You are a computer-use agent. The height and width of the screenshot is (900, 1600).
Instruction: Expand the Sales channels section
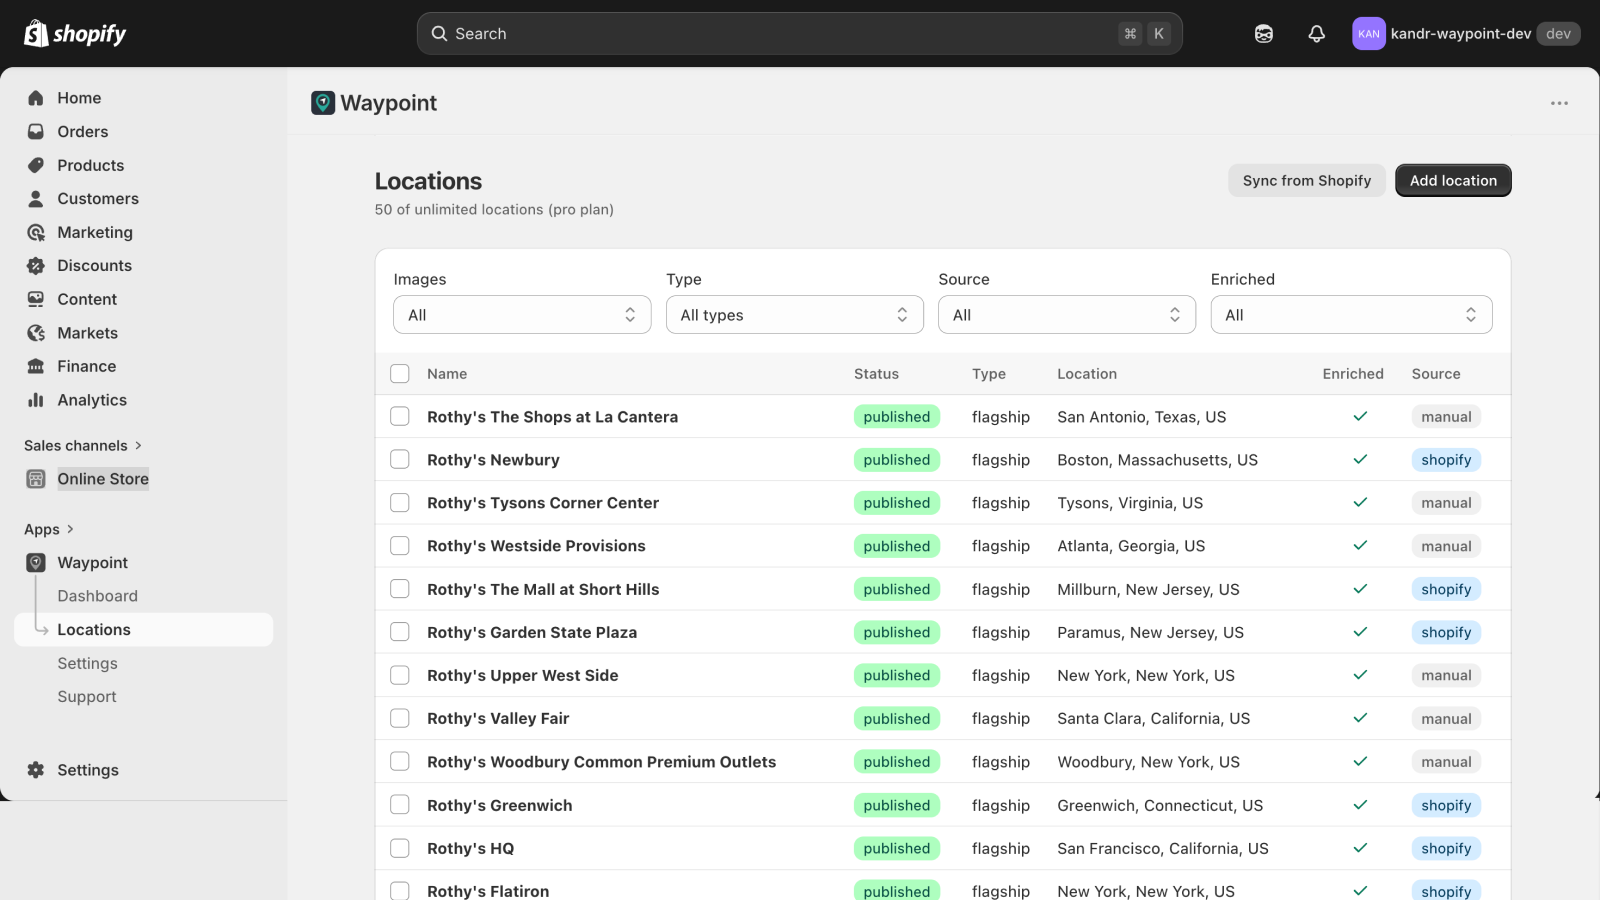[83, 446]
